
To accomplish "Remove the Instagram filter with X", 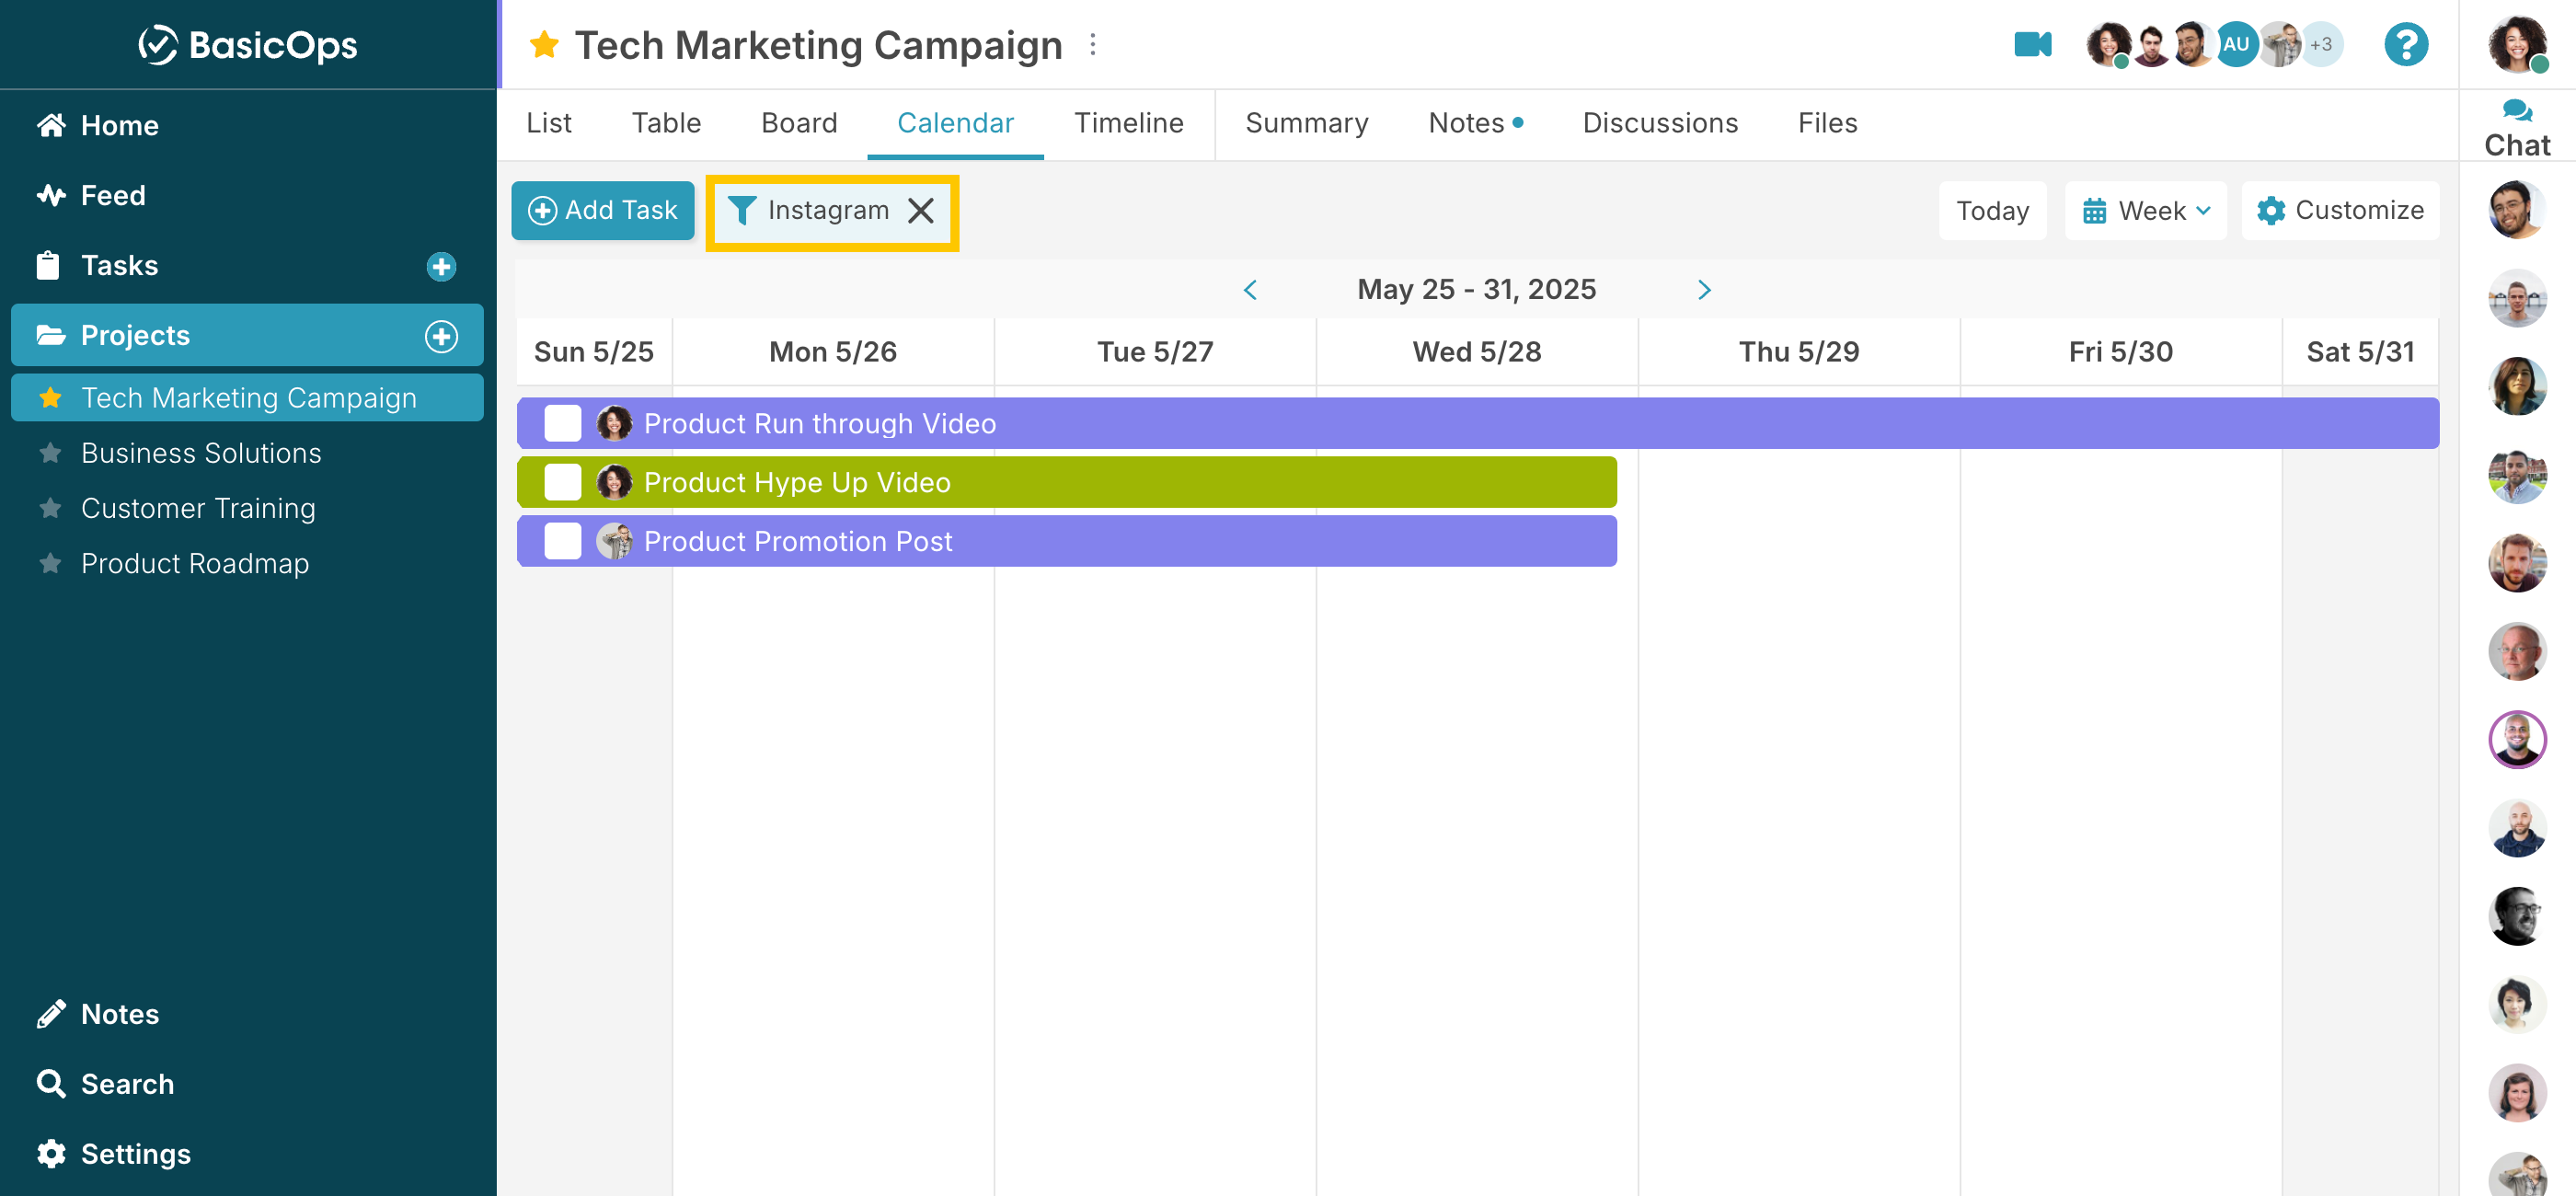I will tap(920, 210).
